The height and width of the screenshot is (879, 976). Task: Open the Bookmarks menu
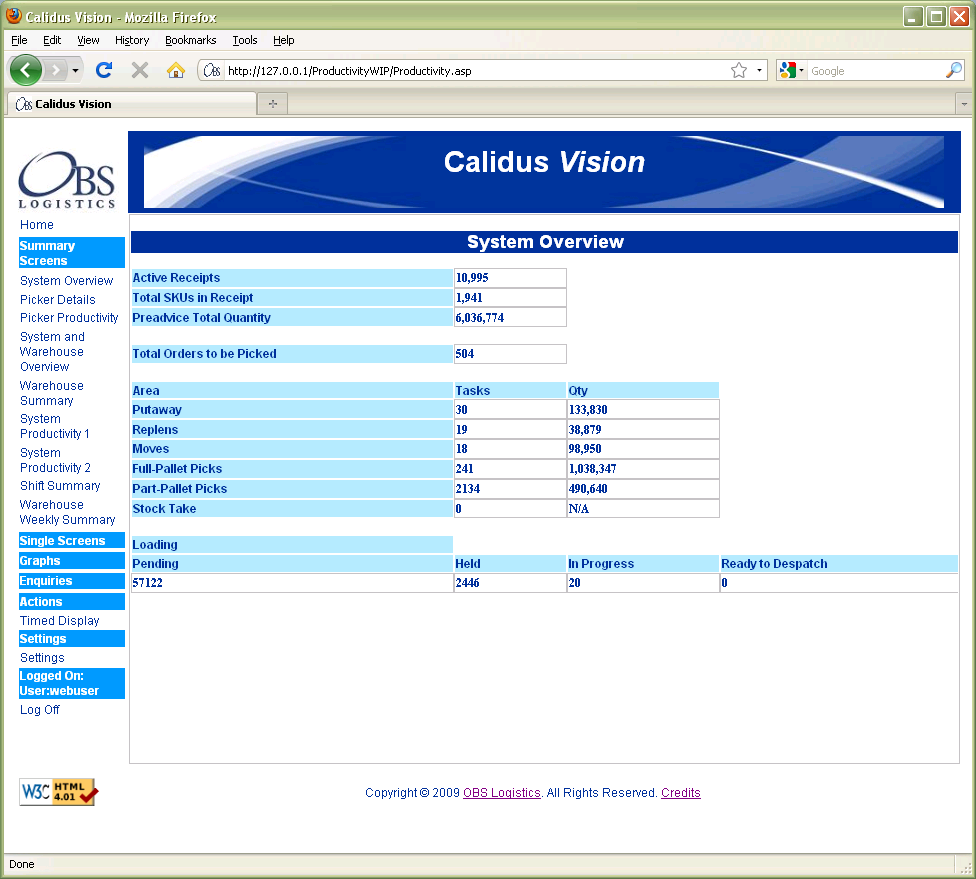point(190,40)
